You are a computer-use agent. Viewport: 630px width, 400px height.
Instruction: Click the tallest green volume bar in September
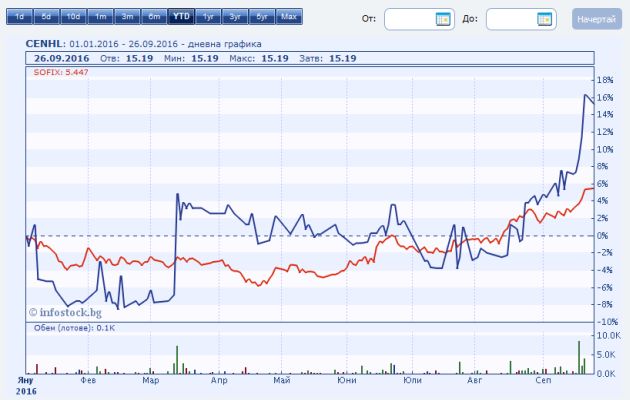tap(579, 357)
